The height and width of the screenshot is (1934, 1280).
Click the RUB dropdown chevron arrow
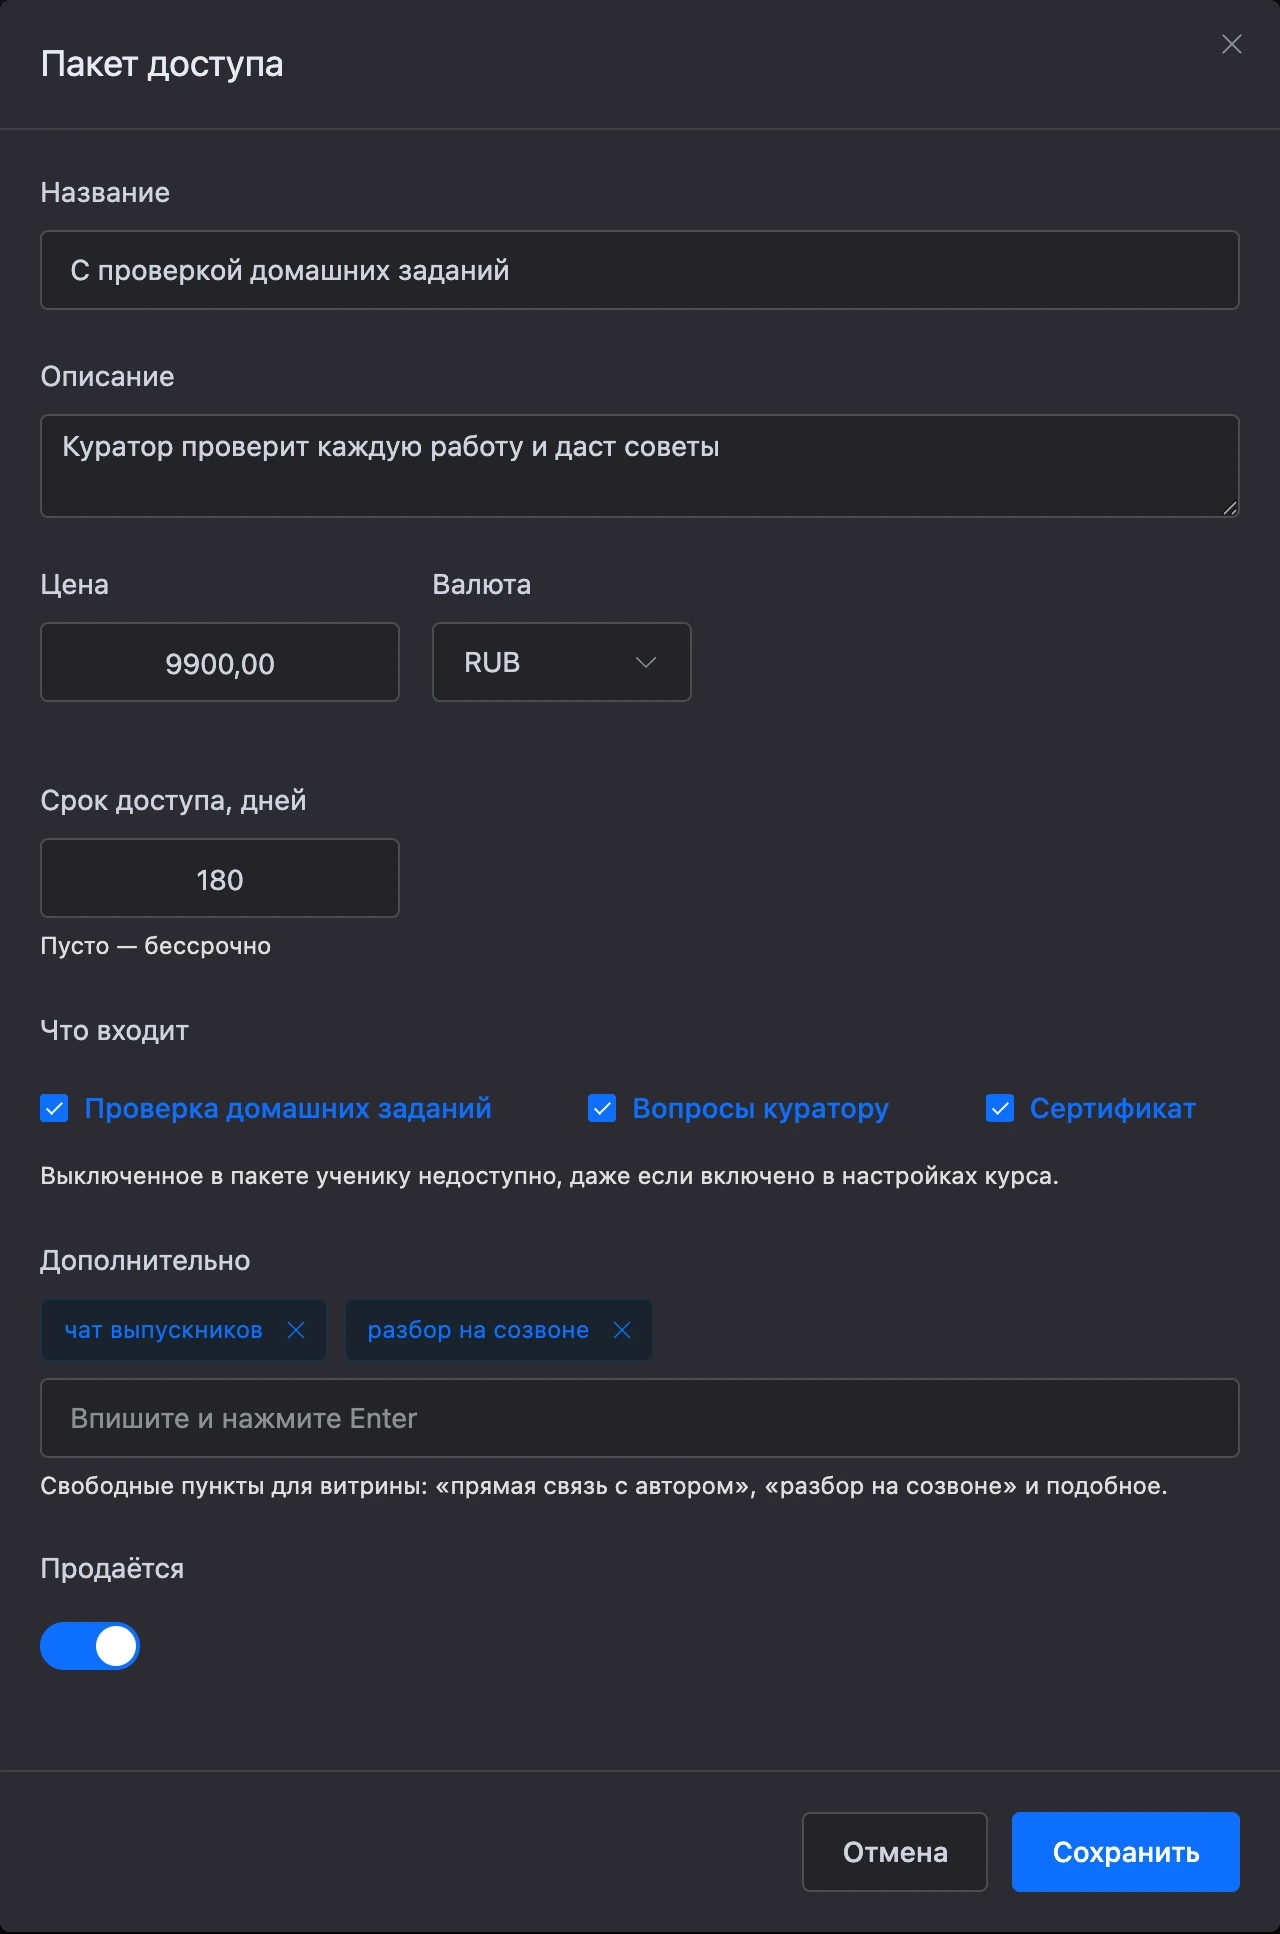(646, 662)
